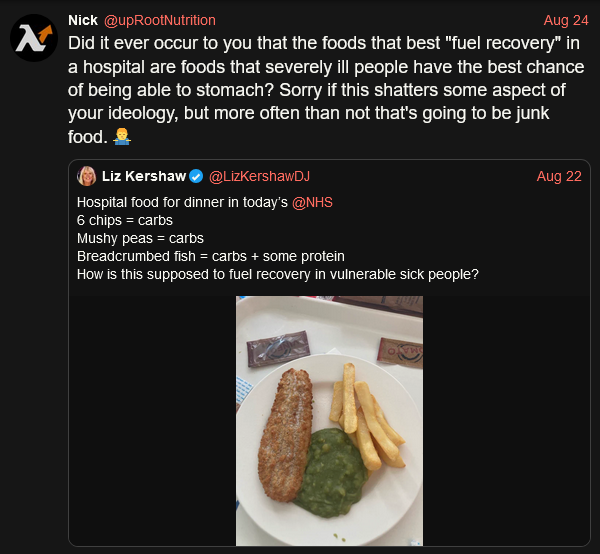Screen dimensions: 600x554
Task: Click the "Breadcrumbed fish" text line
Action: click(x=210, y=256)
